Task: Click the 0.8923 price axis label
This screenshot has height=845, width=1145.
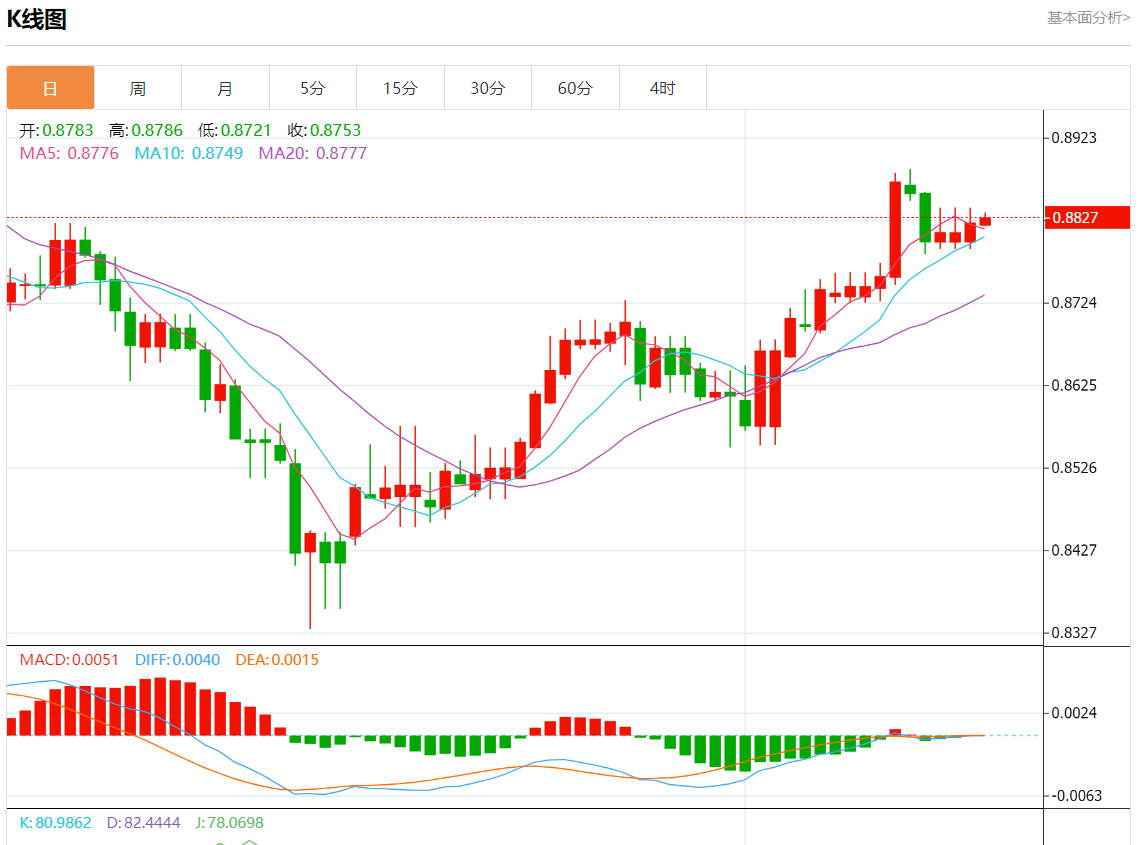Action: (1076, 137)
